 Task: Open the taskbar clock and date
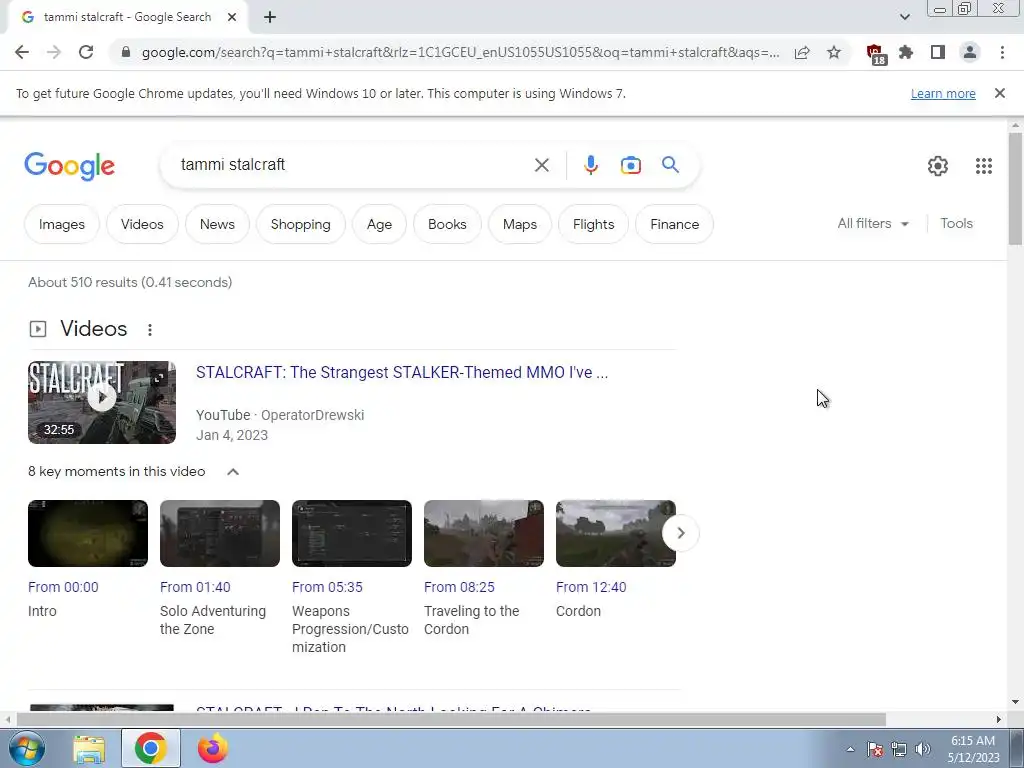[x=973, y=749]
